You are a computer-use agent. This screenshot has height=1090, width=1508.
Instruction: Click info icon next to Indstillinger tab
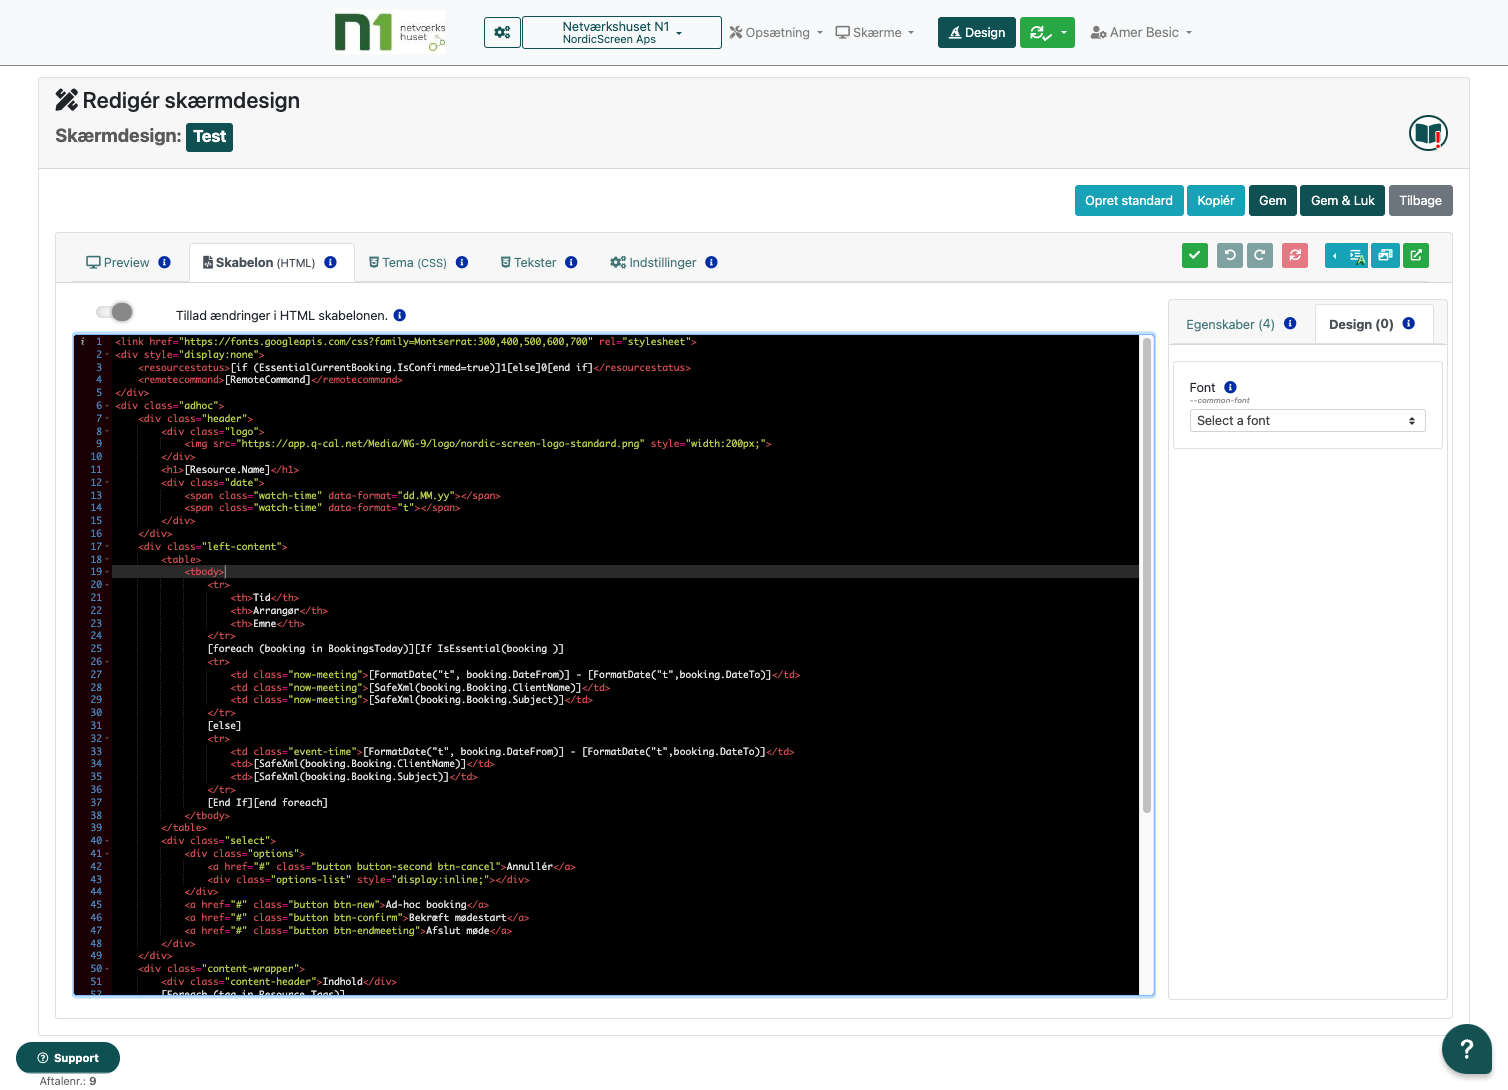(x=711, y=262)
